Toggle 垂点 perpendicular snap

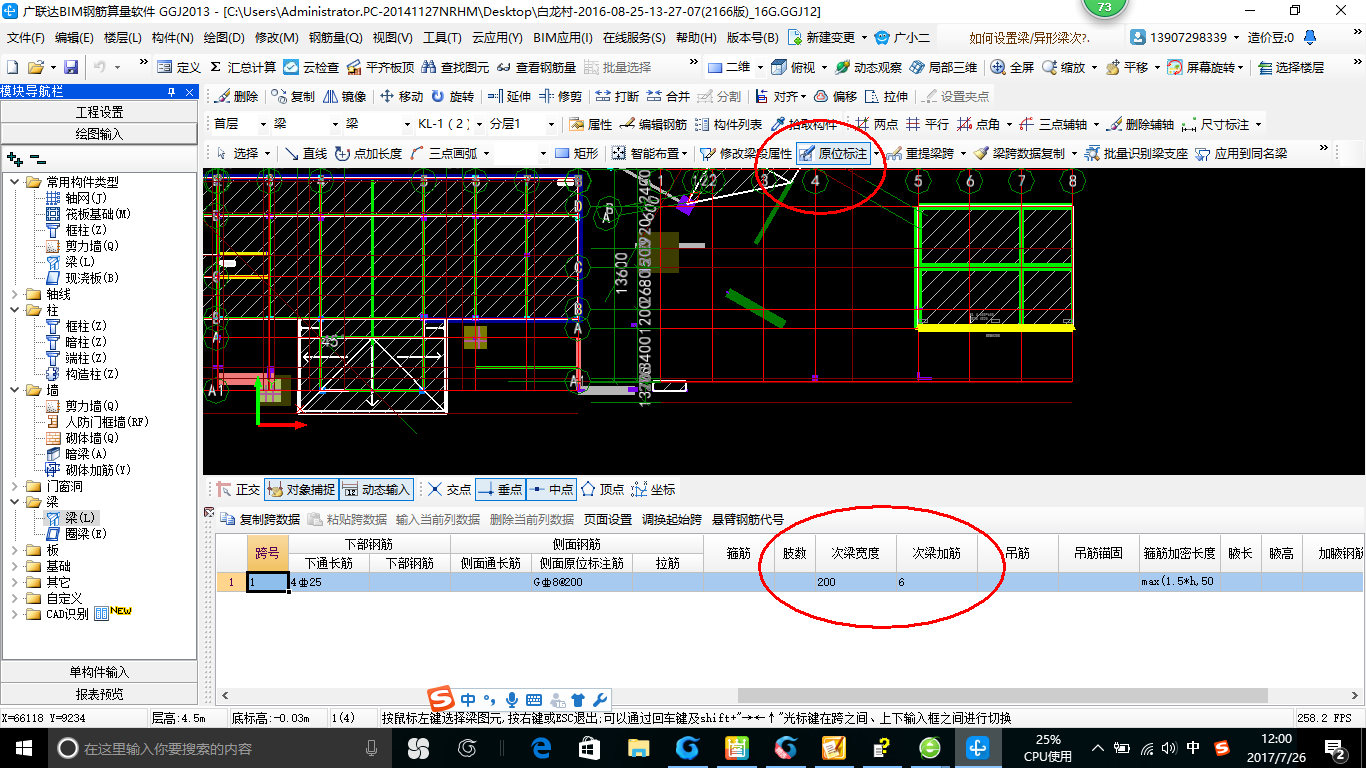tap(500, 489)
